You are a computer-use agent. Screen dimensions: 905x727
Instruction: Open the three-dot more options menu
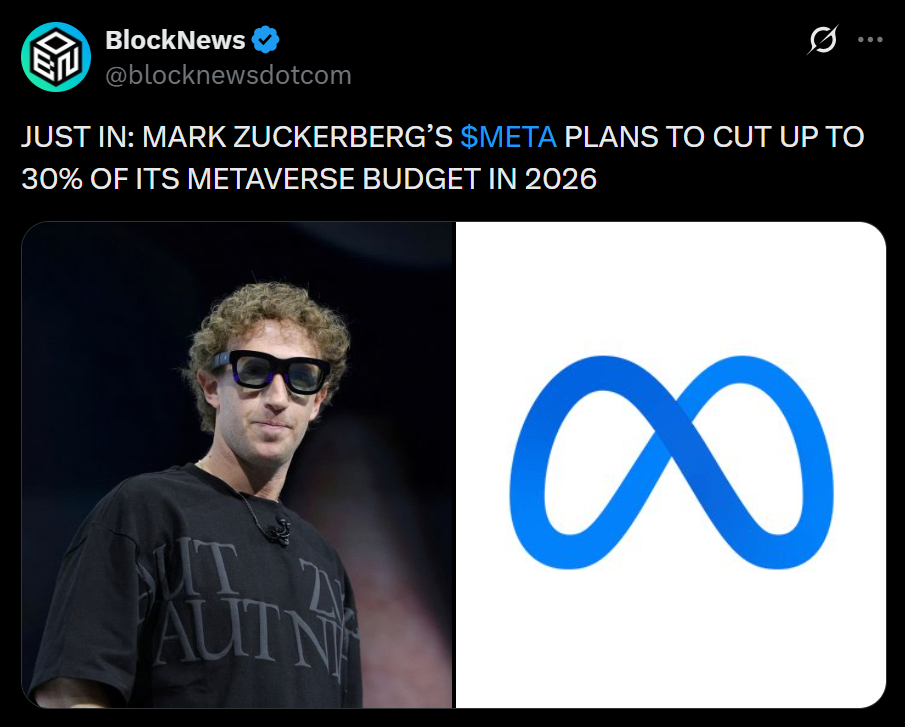click(870, 40)
